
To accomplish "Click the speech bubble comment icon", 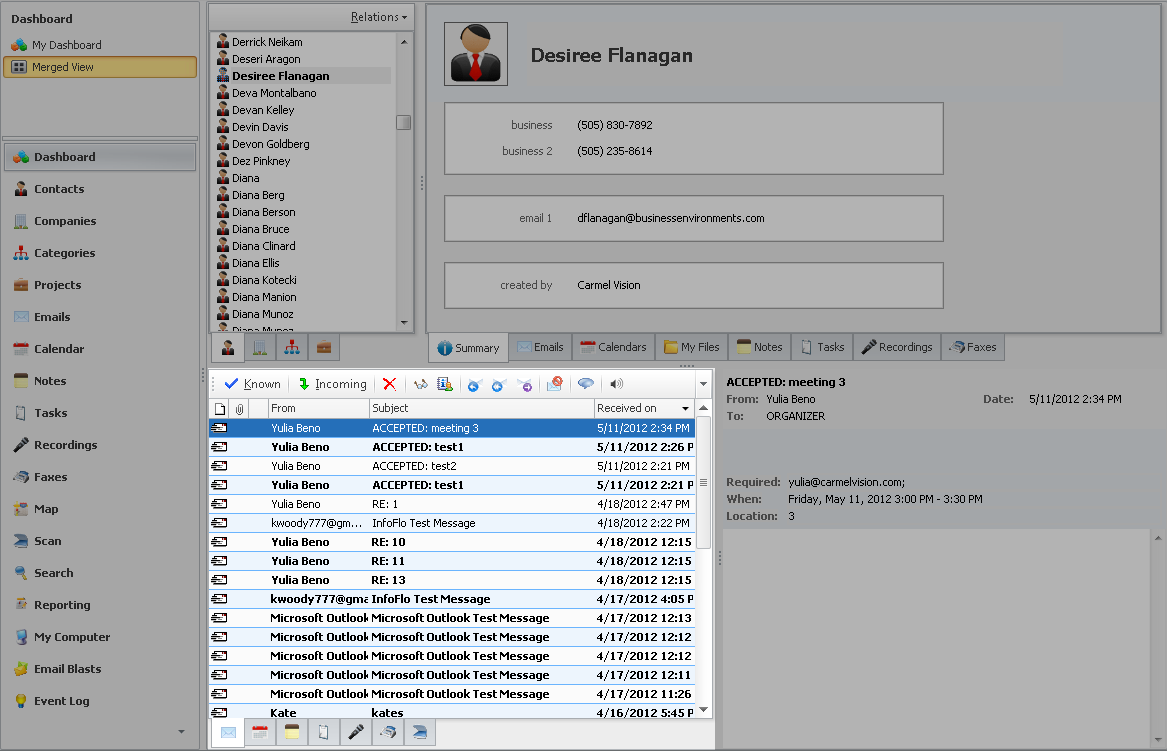I will pos(586,384).
